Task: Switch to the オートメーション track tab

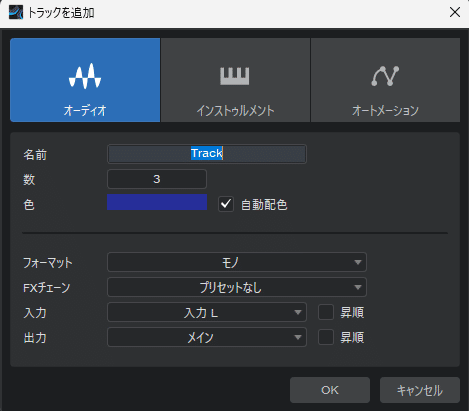Action: click(x=385, y=80)
